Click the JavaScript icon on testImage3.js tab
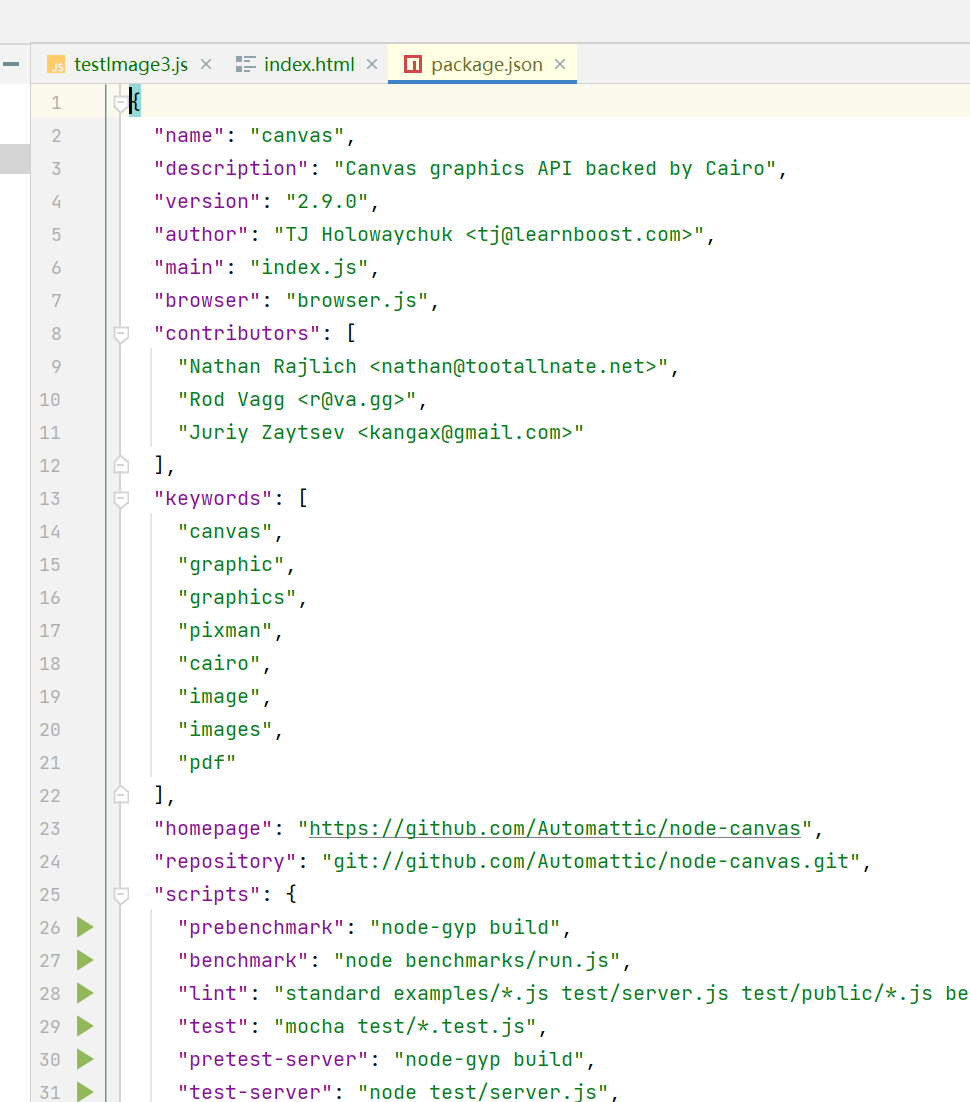This screenshot has width=970, height=1102. tap(56, 64)
